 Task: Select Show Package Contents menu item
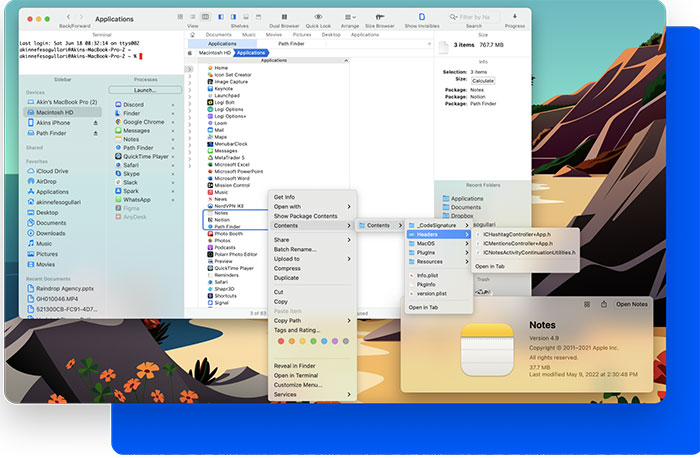(x=305, y=216)
